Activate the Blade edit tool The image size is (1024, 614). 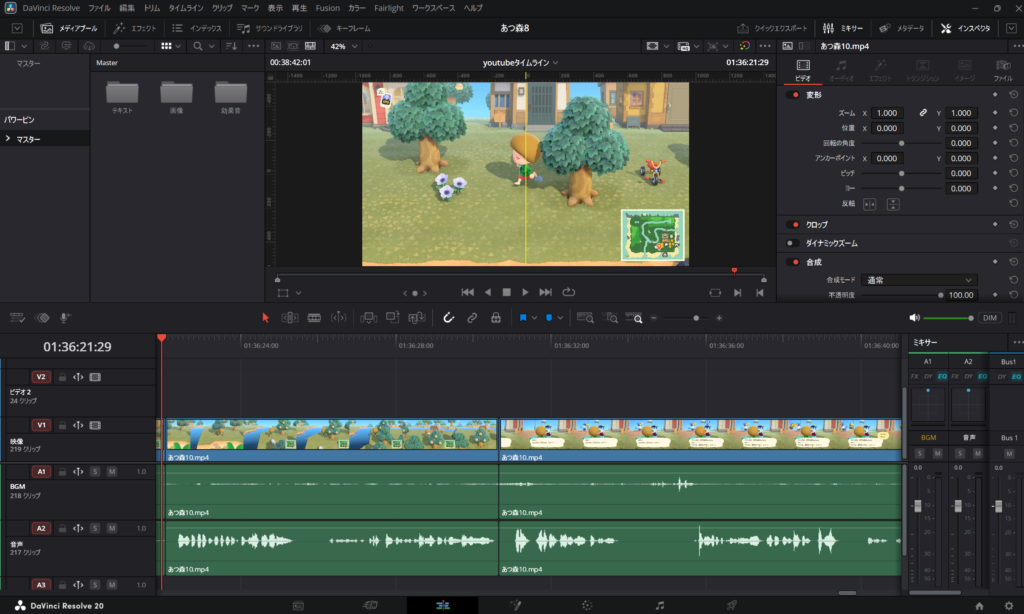(314, 318)
